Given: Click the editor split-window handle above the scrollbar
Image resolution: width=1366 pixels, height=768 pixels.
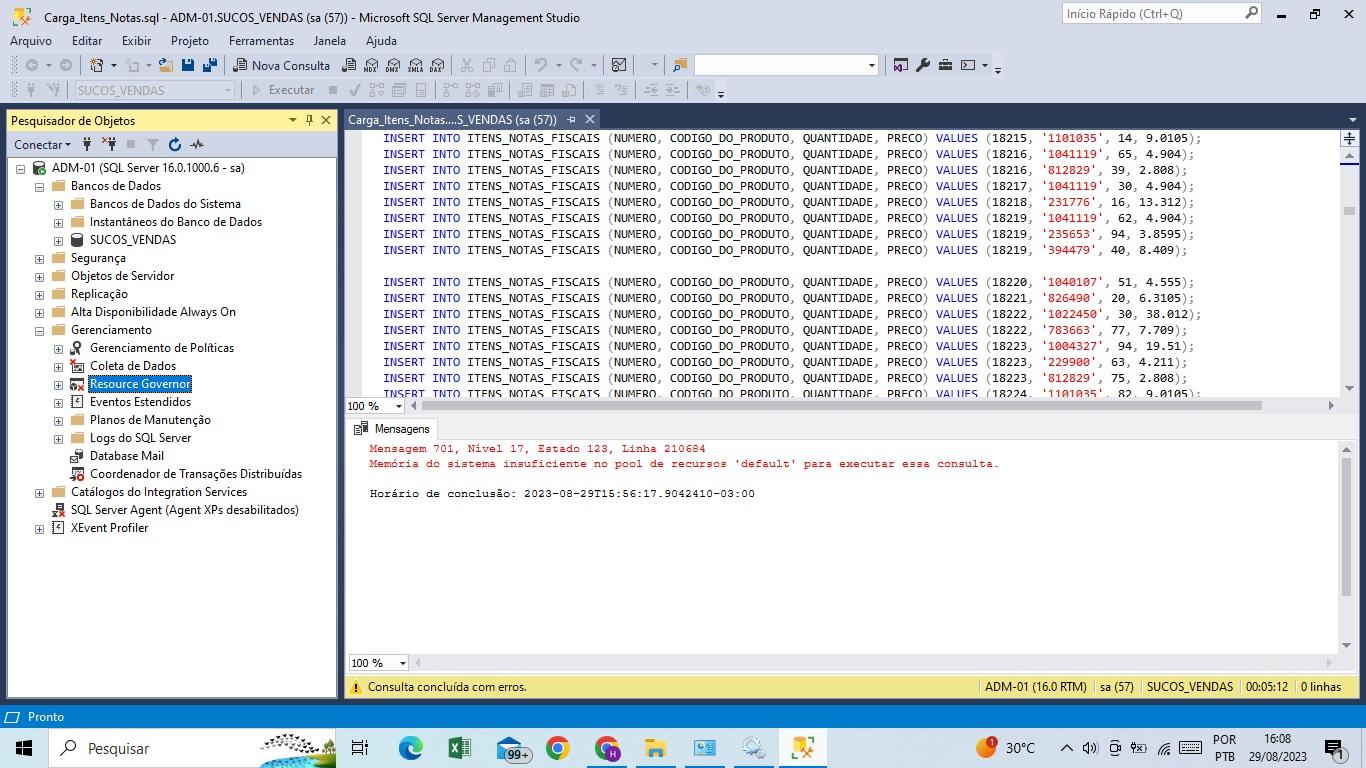Looking at the screenshot, I should pos(1349,139).
